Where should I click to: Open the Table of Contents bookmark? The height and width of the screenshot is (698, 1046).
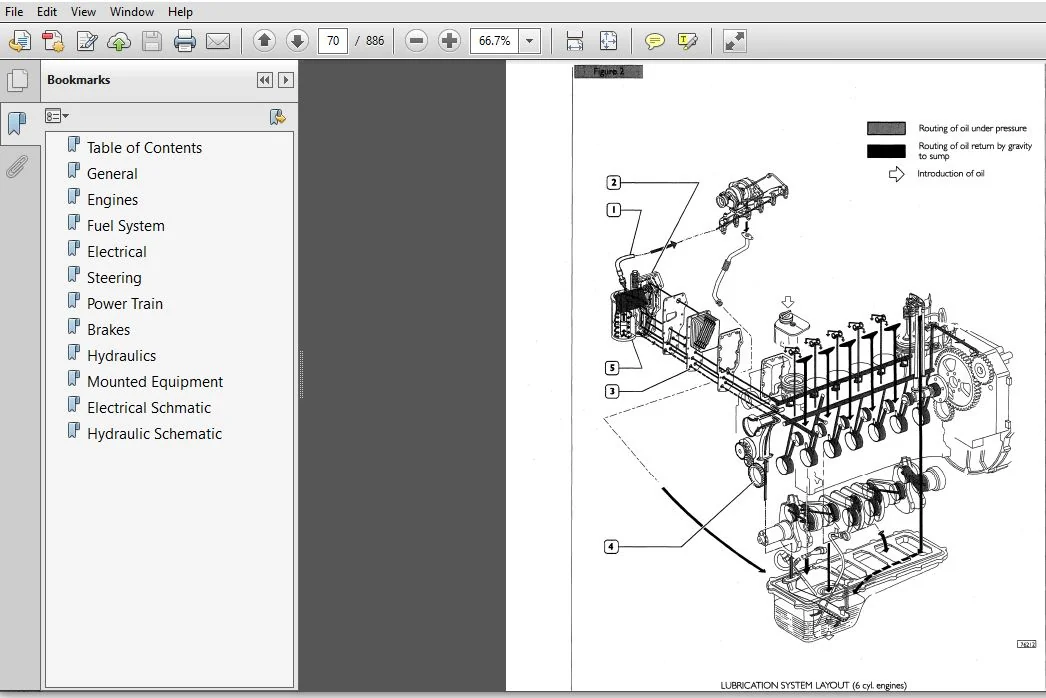click(x=144, y=147)
